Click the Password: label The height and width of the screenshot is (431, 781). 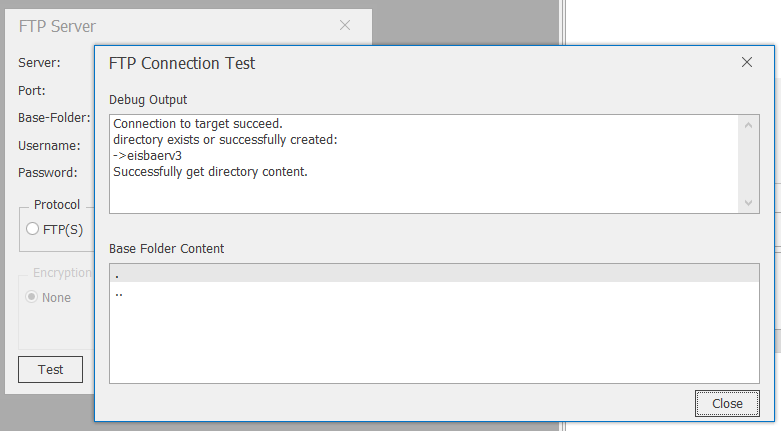click(48, 173)
